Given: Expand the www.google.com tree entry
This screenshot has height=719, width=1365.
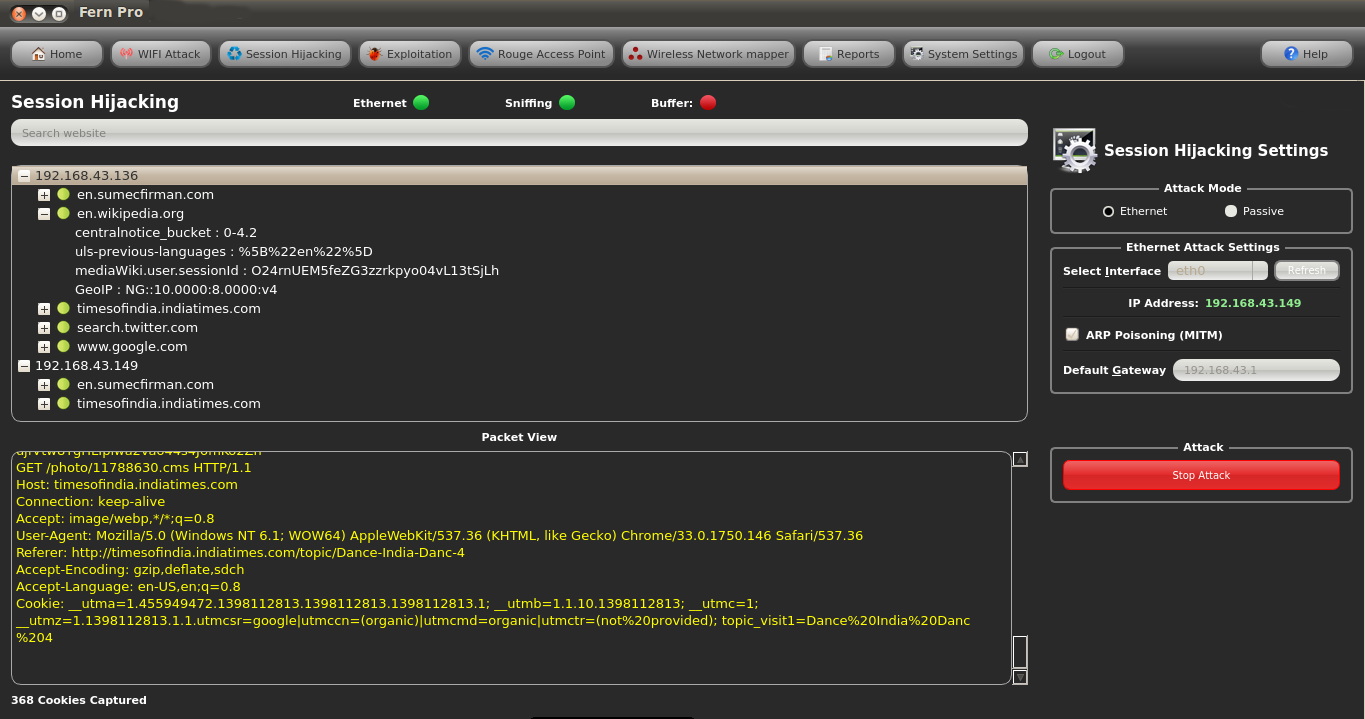Looking at the screenshot, I should (44, 347).
